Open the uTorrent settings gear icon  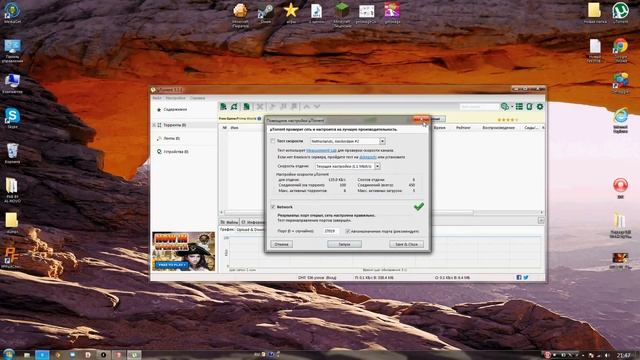coord(540,107)
